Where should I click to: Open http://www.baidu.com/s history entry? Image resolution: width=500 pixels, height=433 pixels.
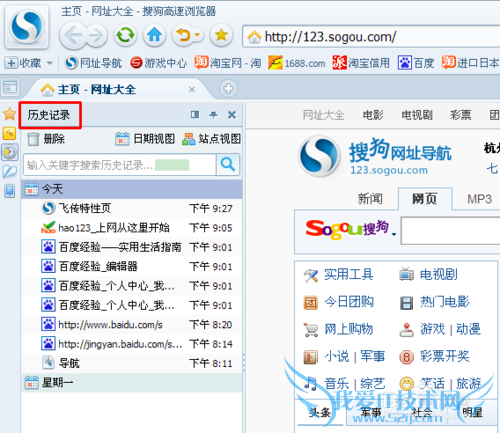(132, 325)
